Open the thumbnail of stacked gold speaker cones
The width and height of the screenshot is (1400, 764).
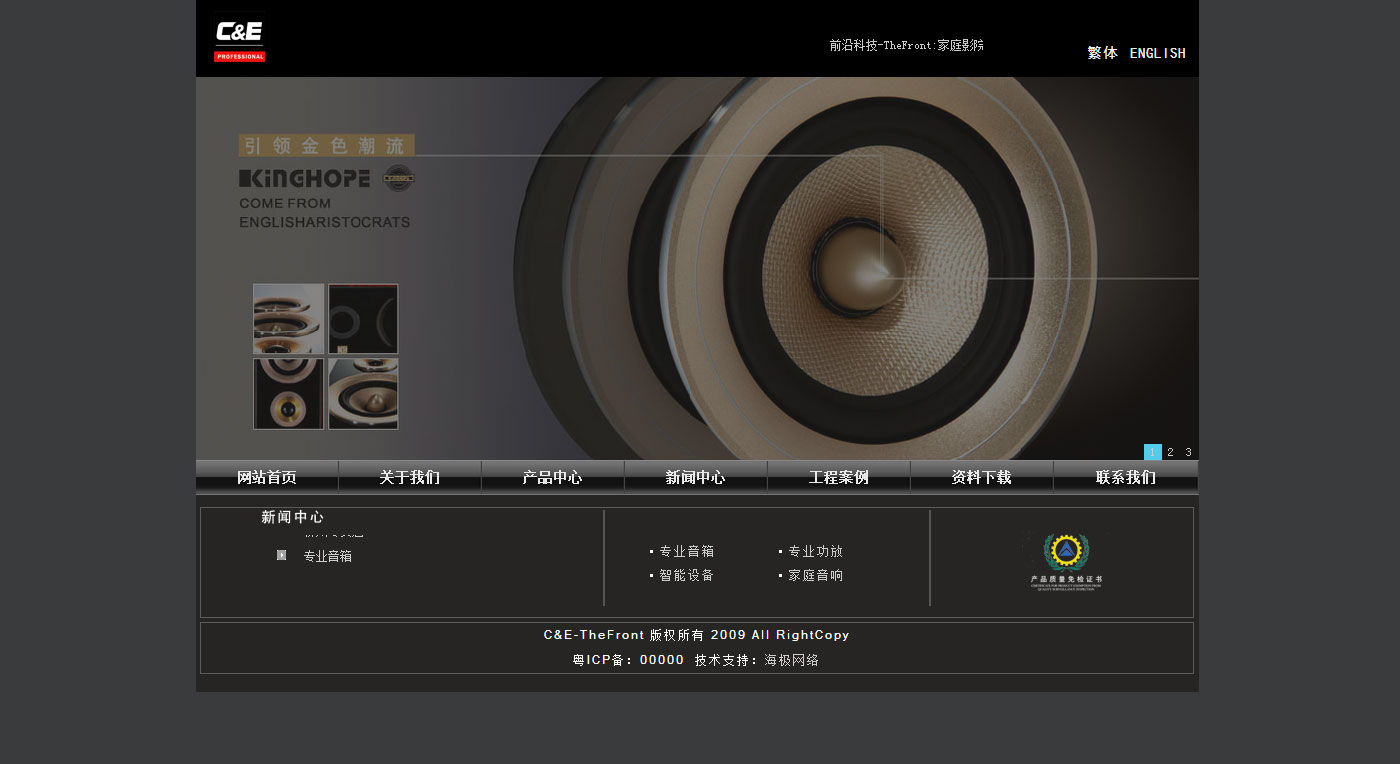(289, 319)
